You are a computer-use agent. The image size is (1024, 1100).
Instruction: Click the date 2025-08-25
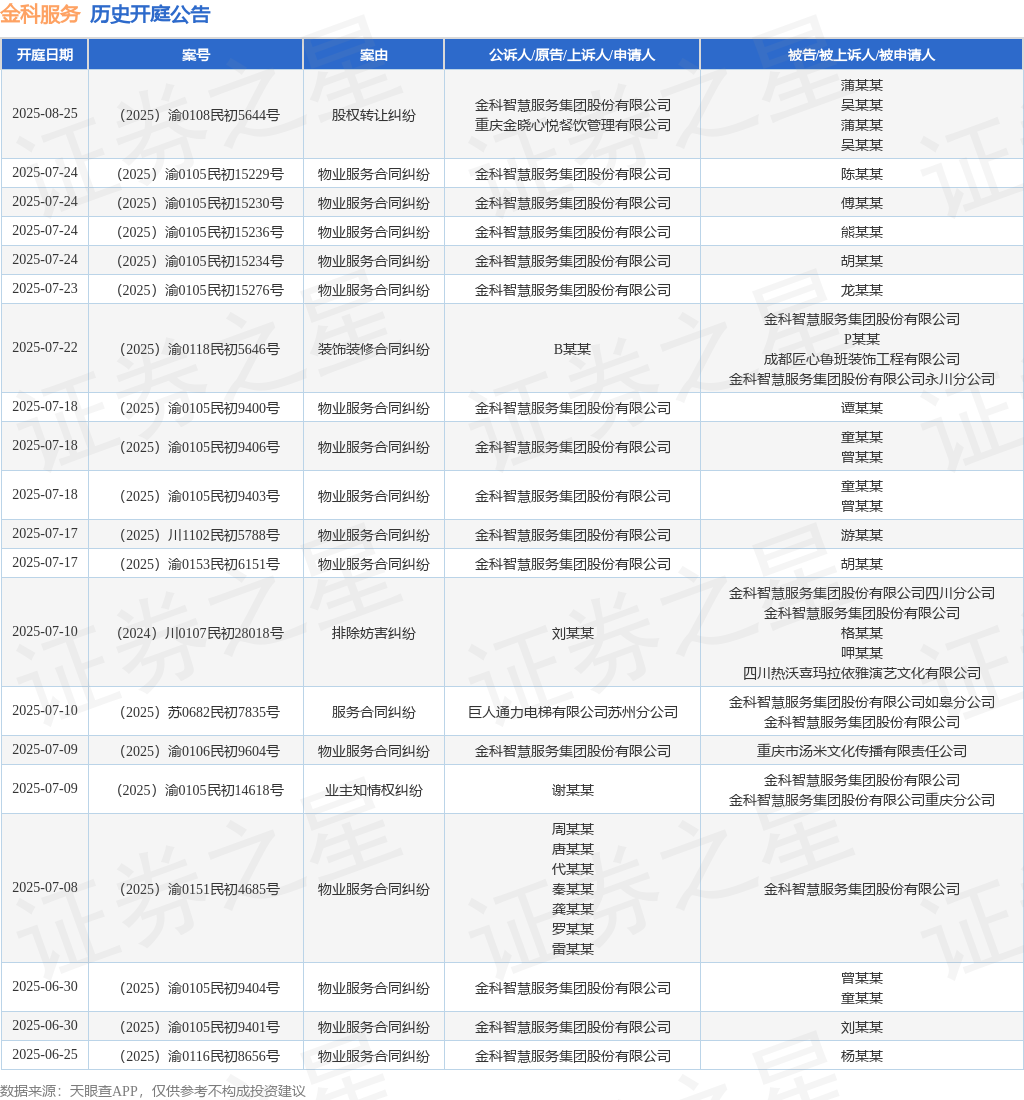pyautogui.click(x=45, y=114)
